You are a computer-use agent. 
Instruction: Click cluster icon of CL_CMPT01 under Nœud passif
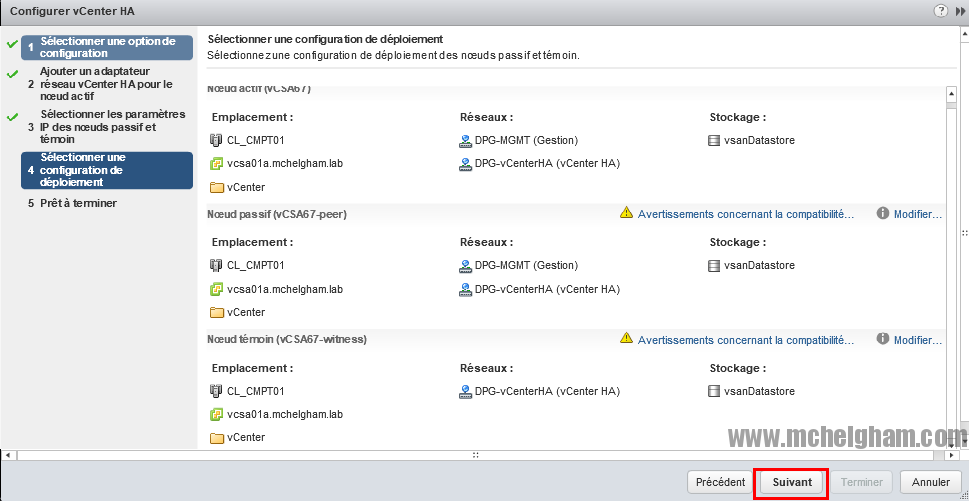tap(216, 265)
